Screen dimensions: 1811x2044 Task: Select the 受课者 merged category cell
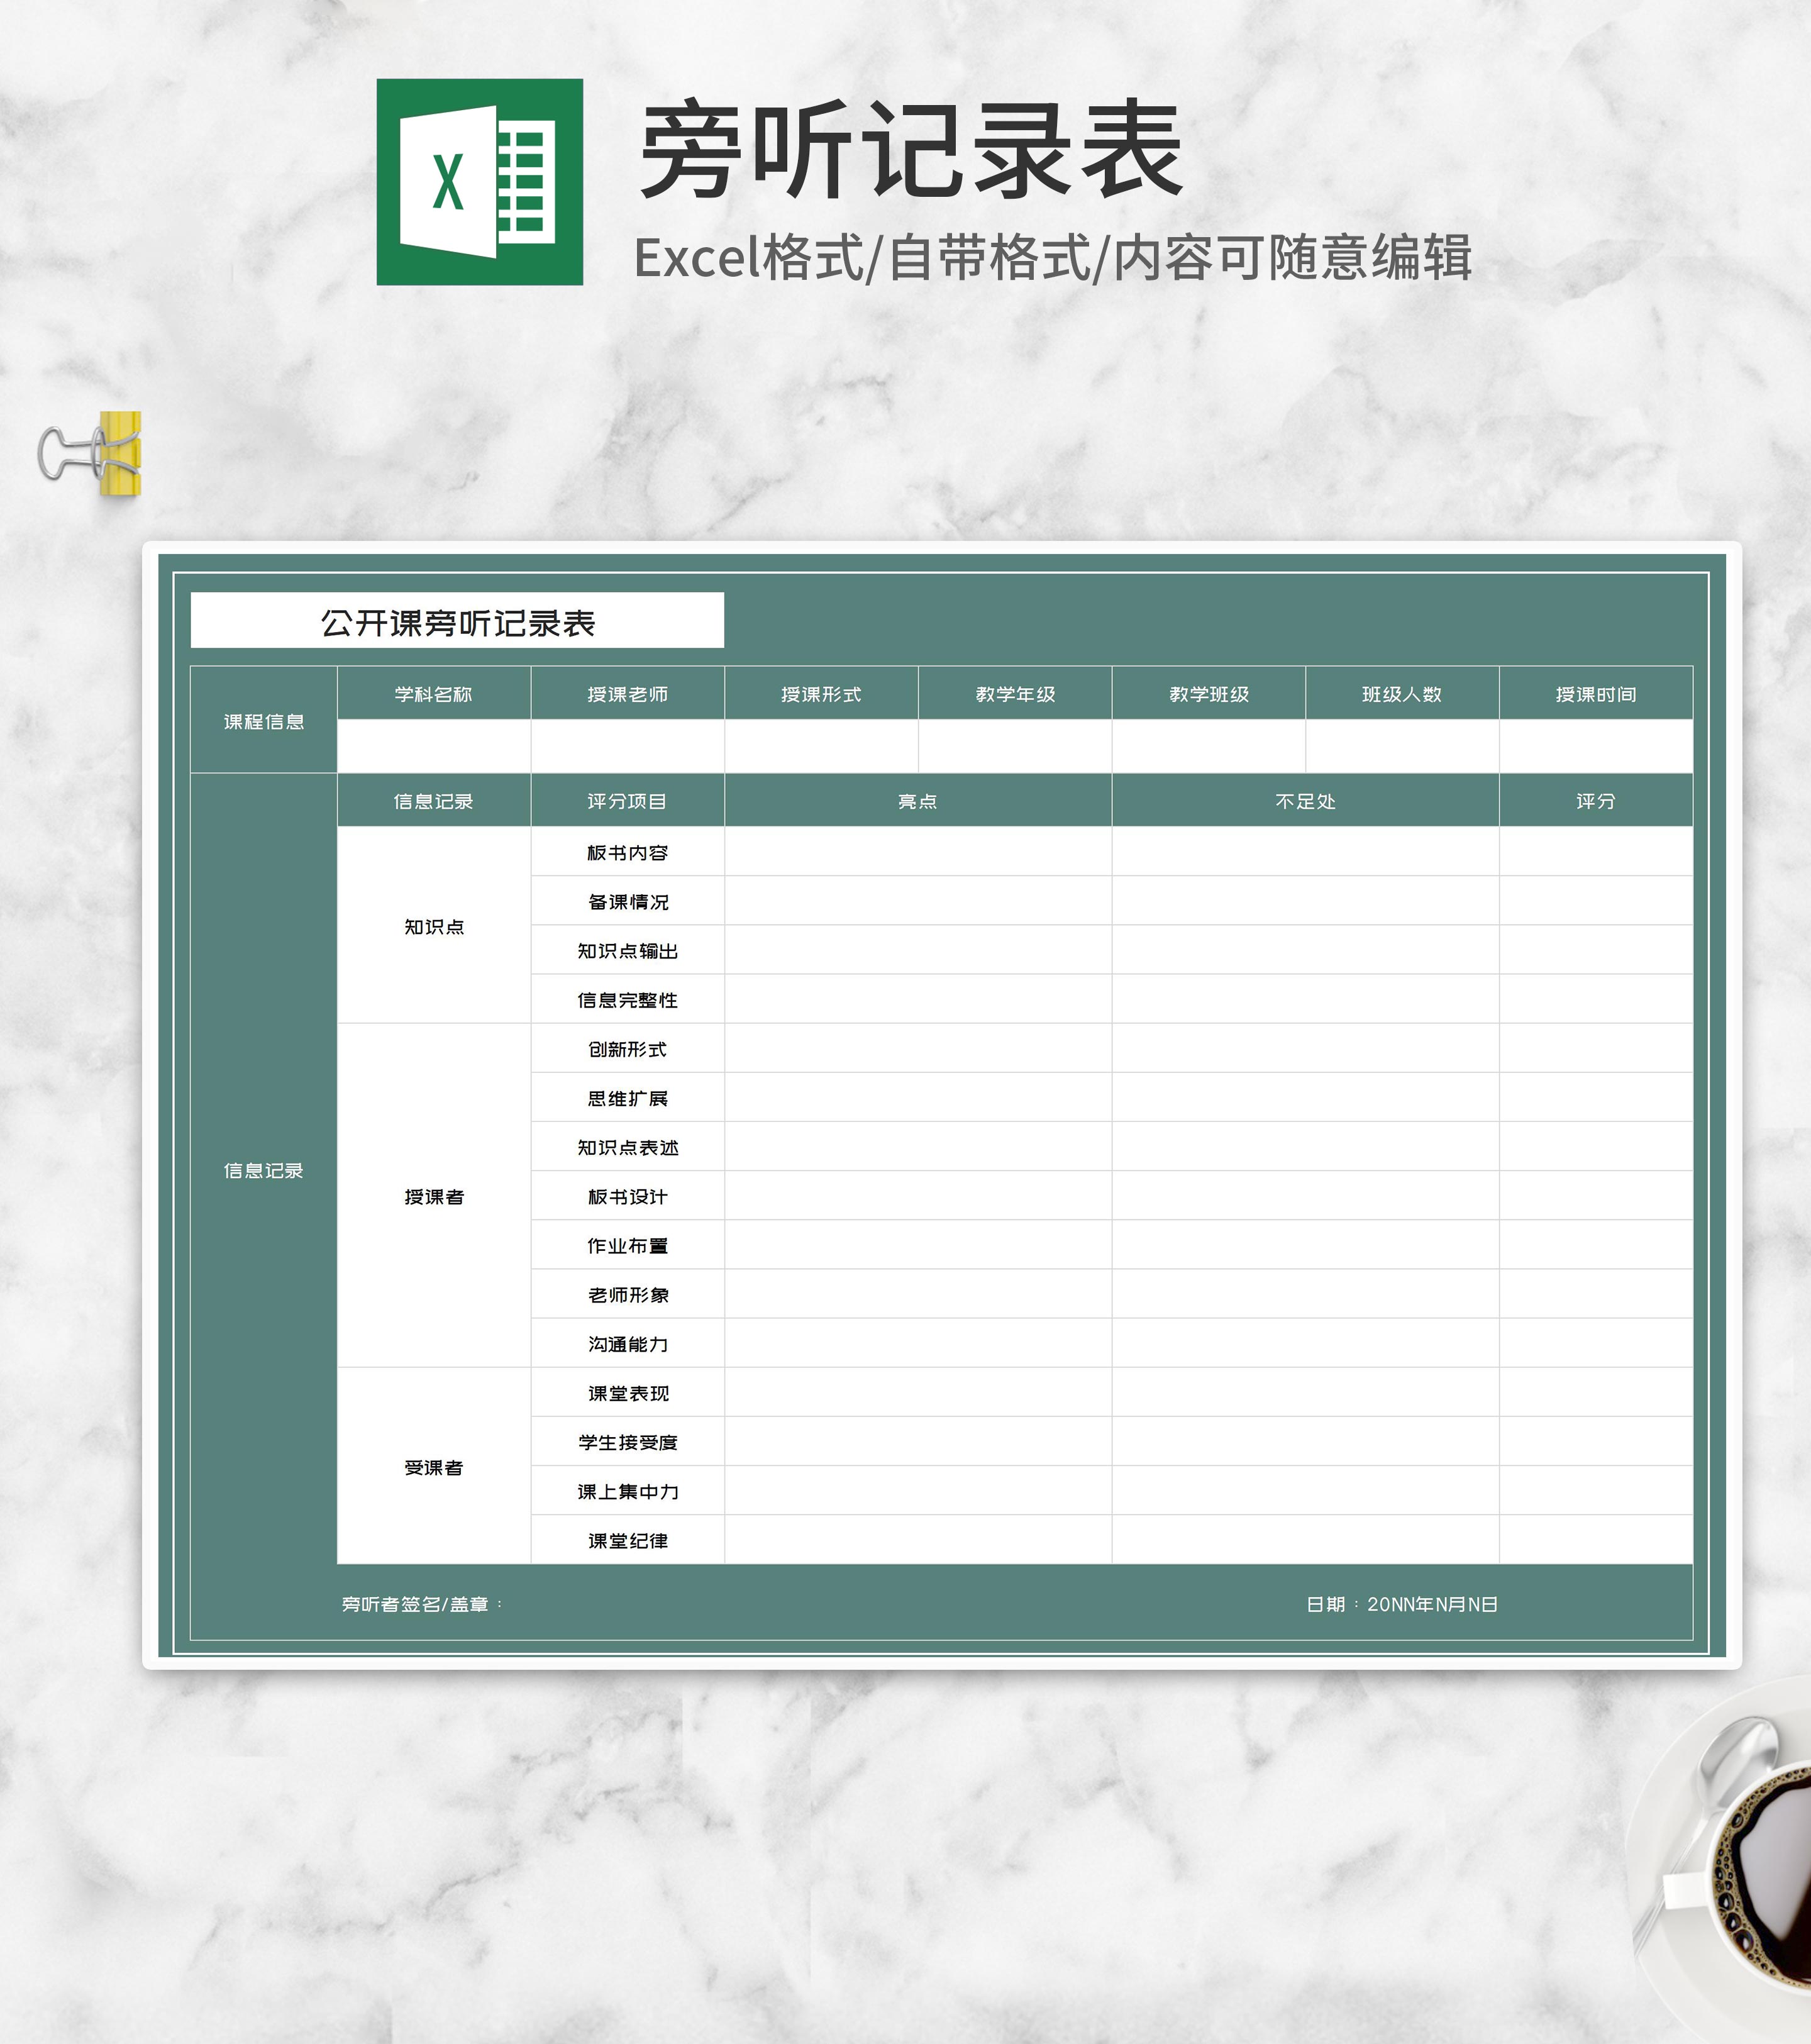[x=433, y=1467]
